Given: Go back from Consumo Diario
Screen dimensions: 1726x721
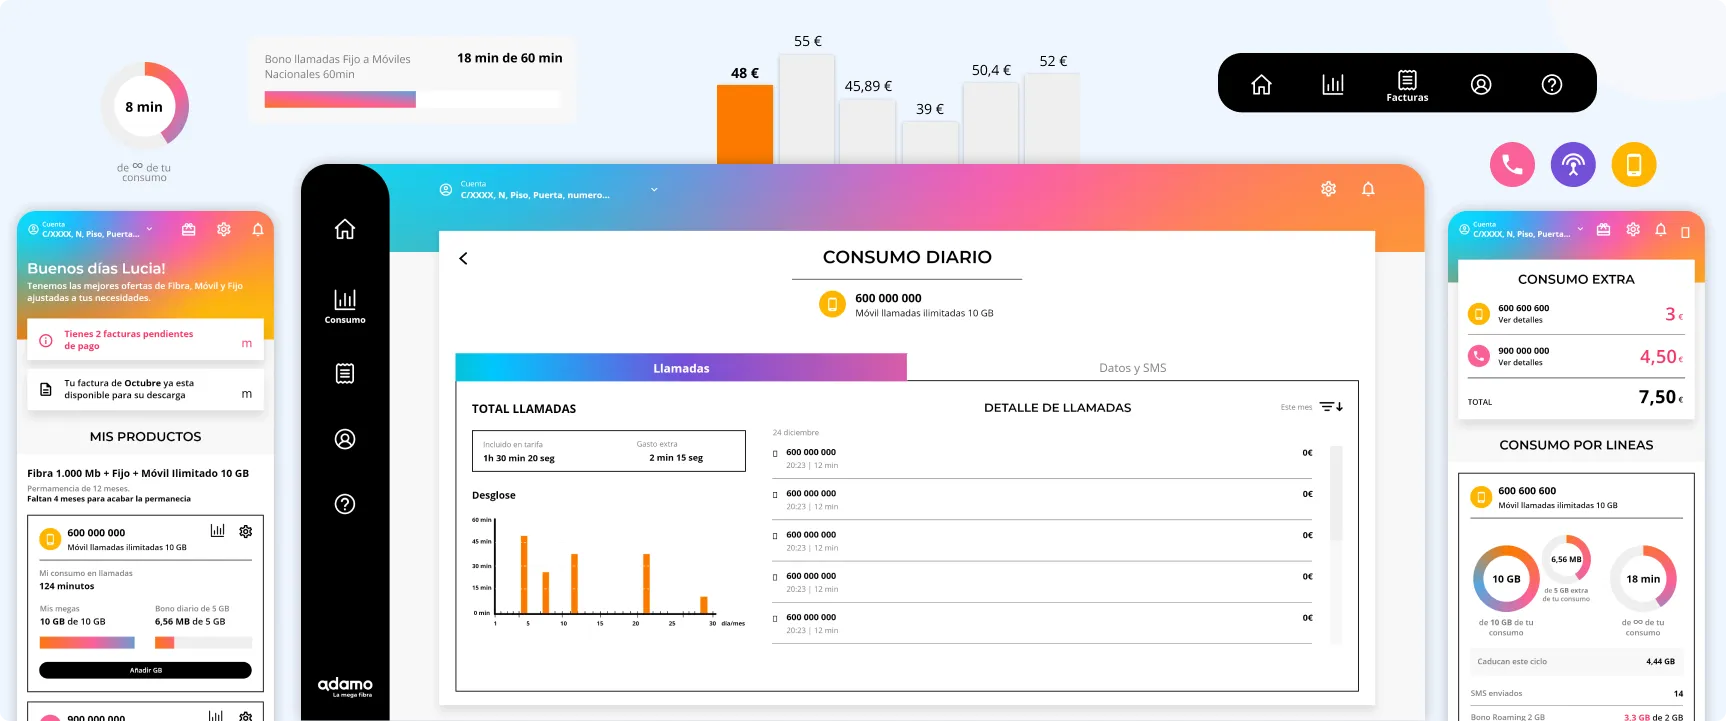Looking at the screenshot, I should 463,258.
